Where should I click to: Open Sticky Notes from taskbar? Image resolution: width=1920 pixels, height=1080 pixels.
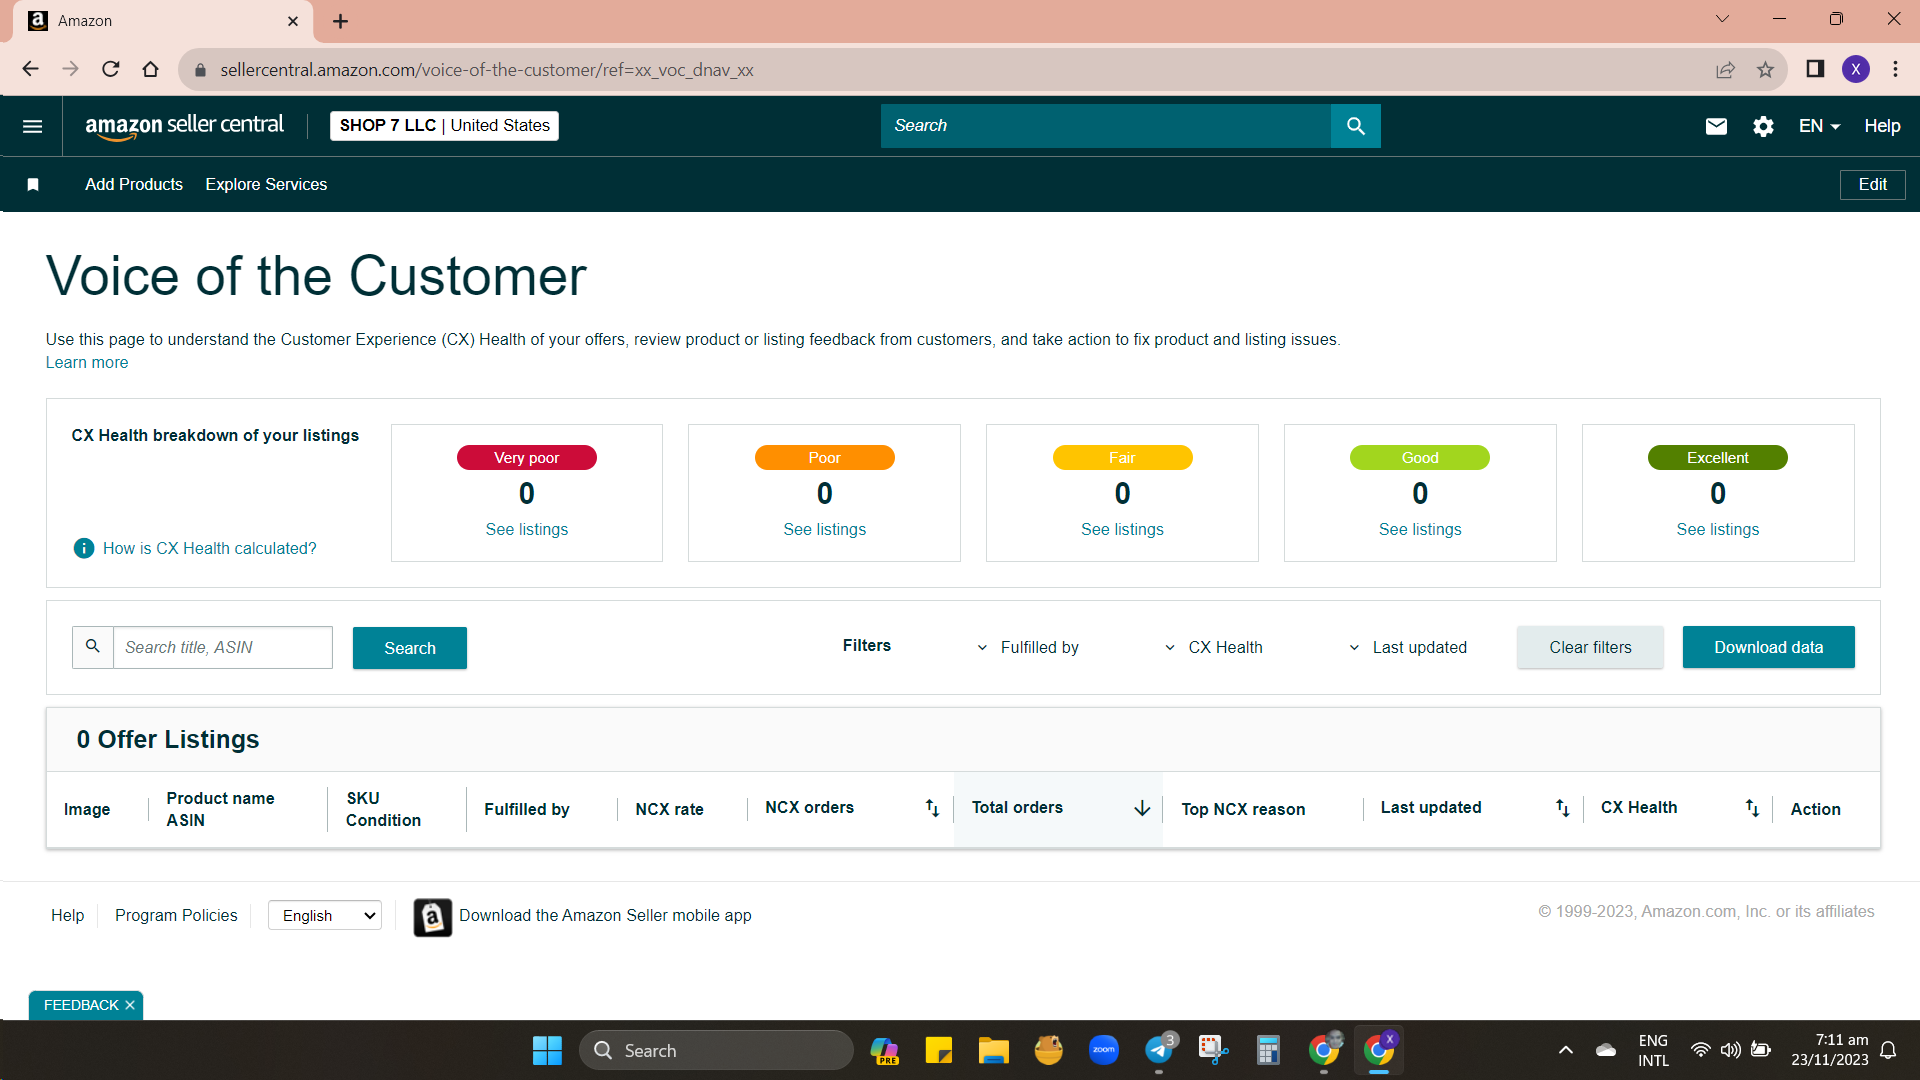point(938,1051)
